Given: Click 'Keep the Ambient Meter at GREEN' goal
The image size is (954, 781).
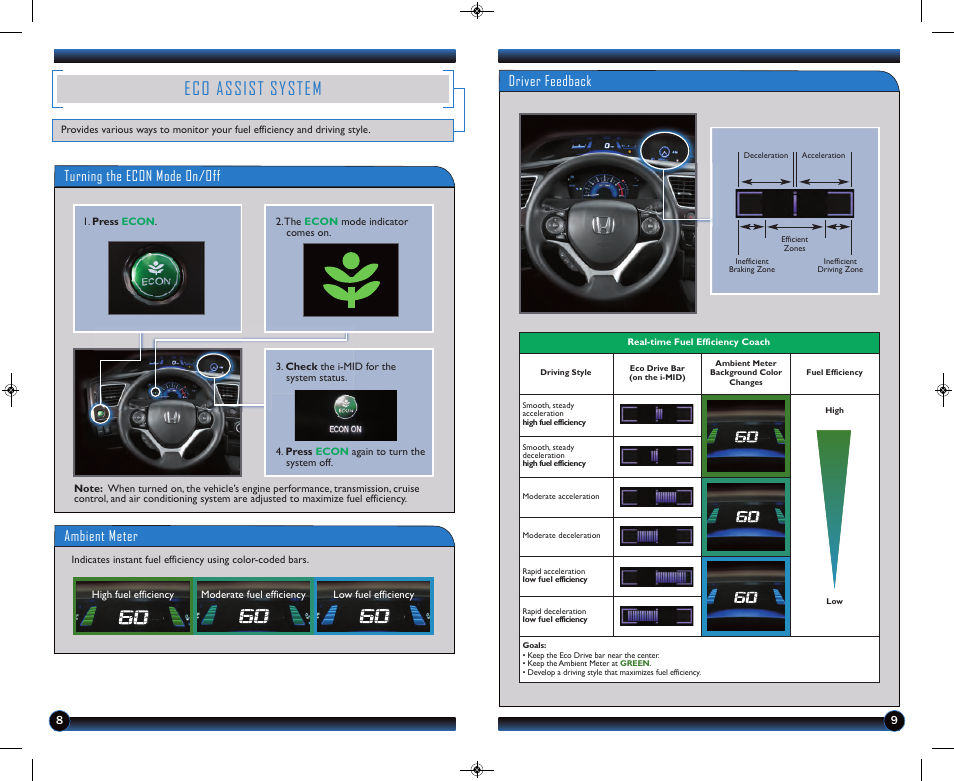Looking at the screenshot, I should (x=587, y=664).
